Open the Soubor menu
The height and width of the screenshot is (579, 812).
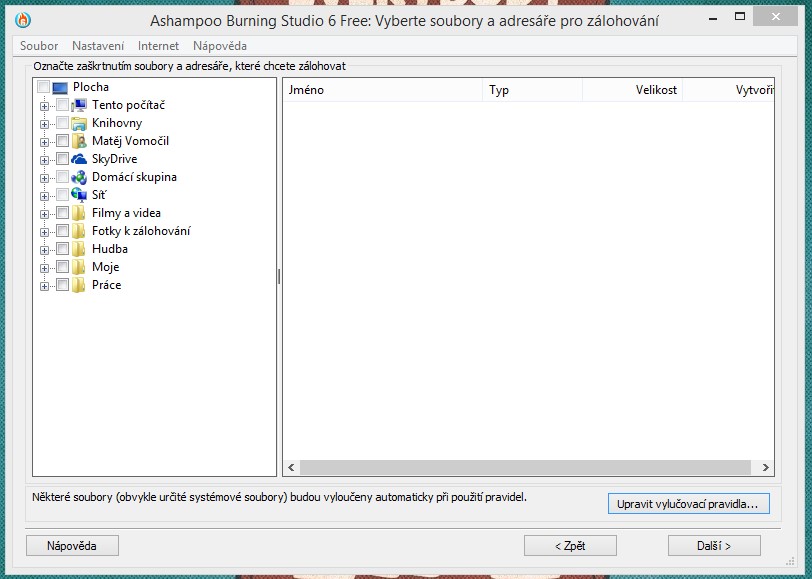[x=39, y=46]
